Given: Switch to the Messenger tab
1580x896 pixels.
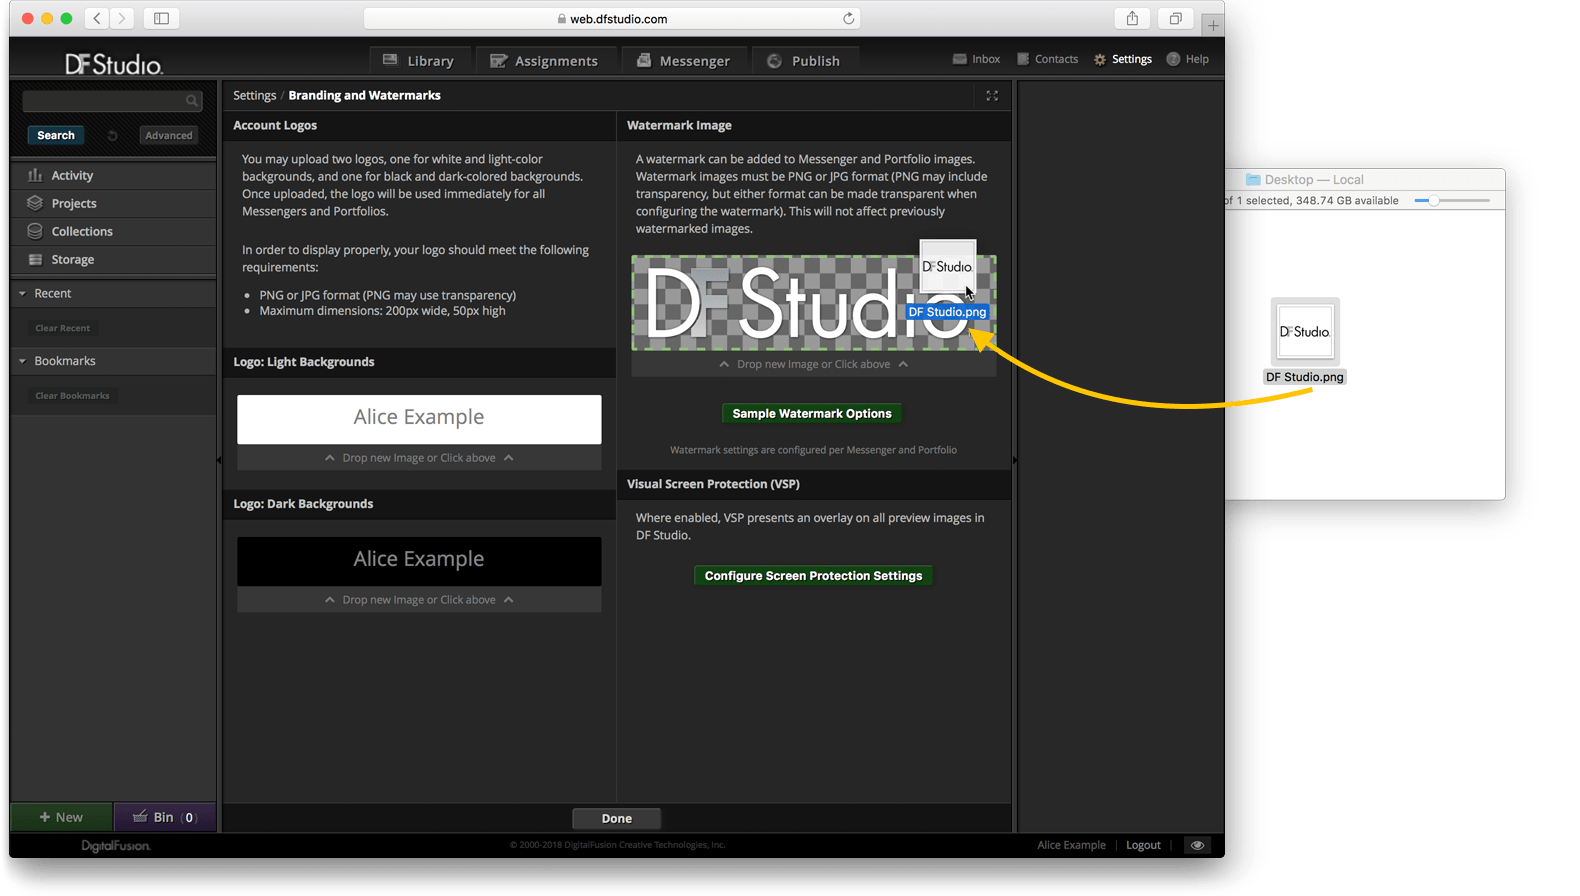Looking at the screenshot, I should [x=684, y=61].
